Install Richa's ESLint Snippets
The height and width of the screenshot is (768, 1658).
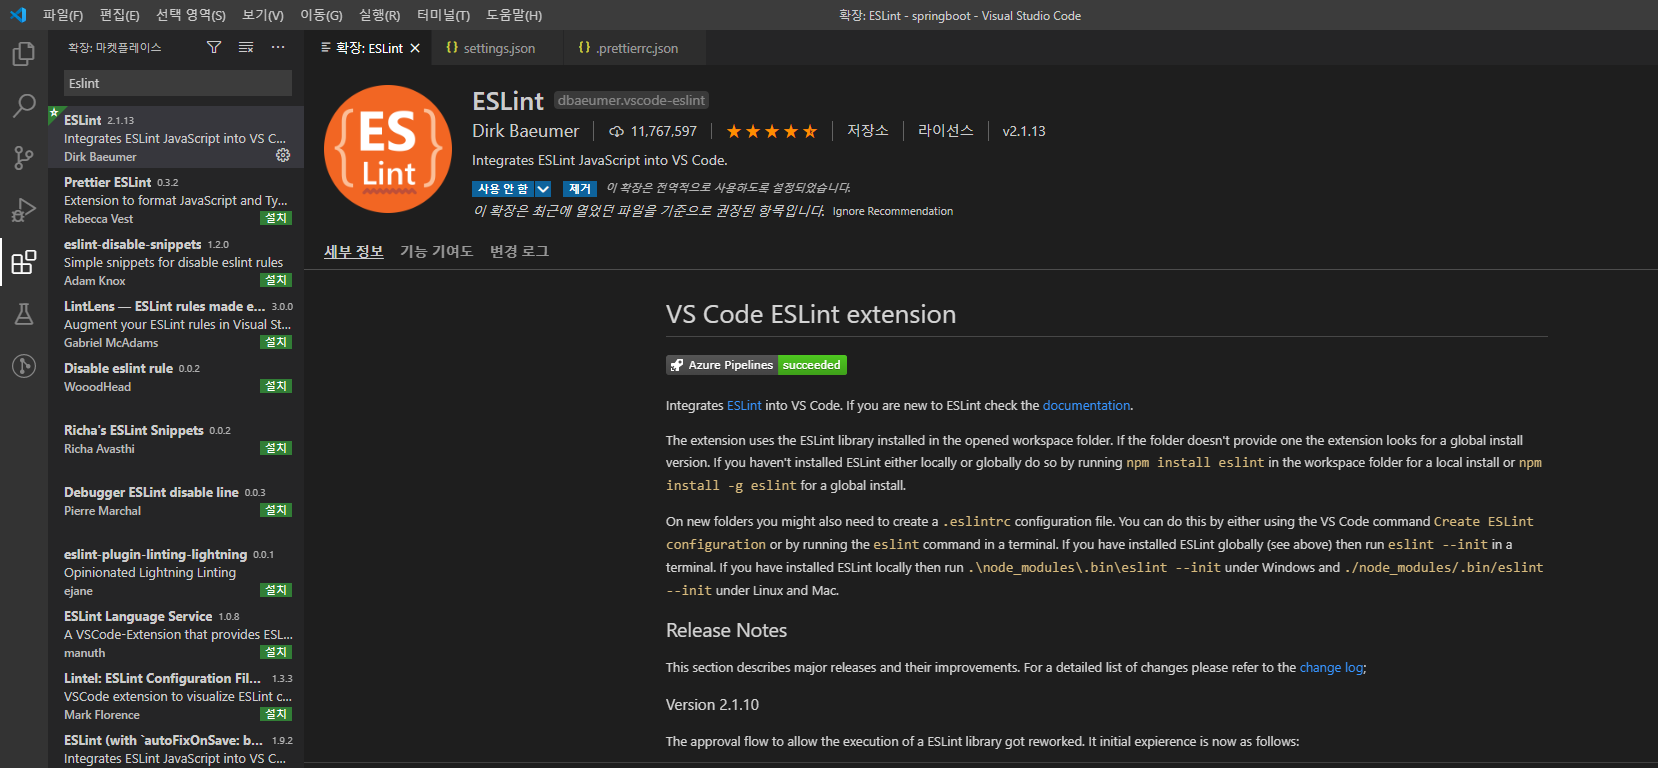point(276,448)
